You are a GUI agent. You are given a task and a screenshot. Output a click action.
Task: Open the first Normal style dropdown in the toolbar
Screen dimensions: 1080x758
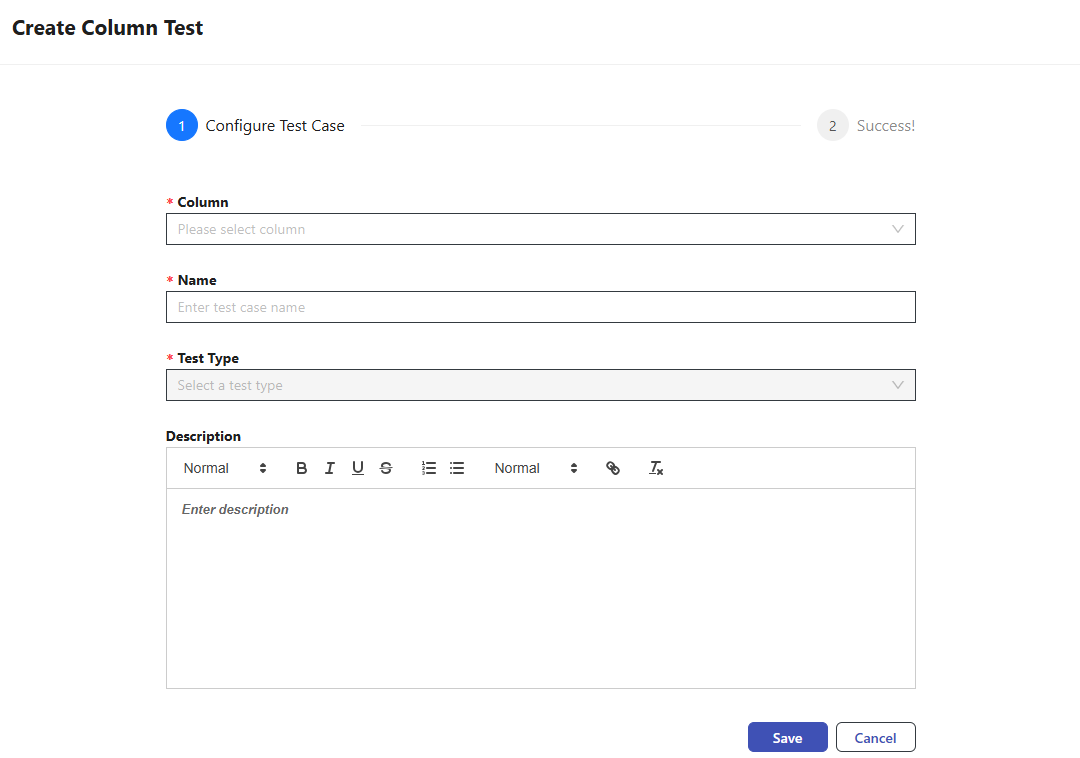[x=222, y=467]
